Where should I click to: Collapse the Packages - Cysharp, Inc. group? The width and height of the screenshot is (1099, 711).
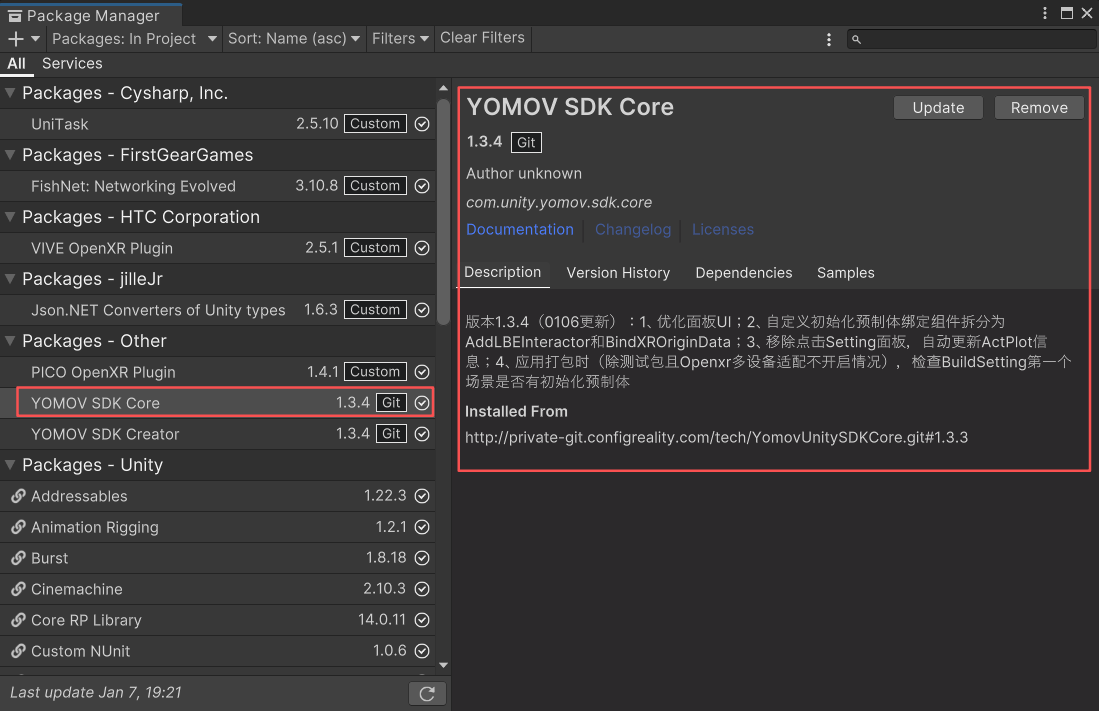(x=10, y=93)
